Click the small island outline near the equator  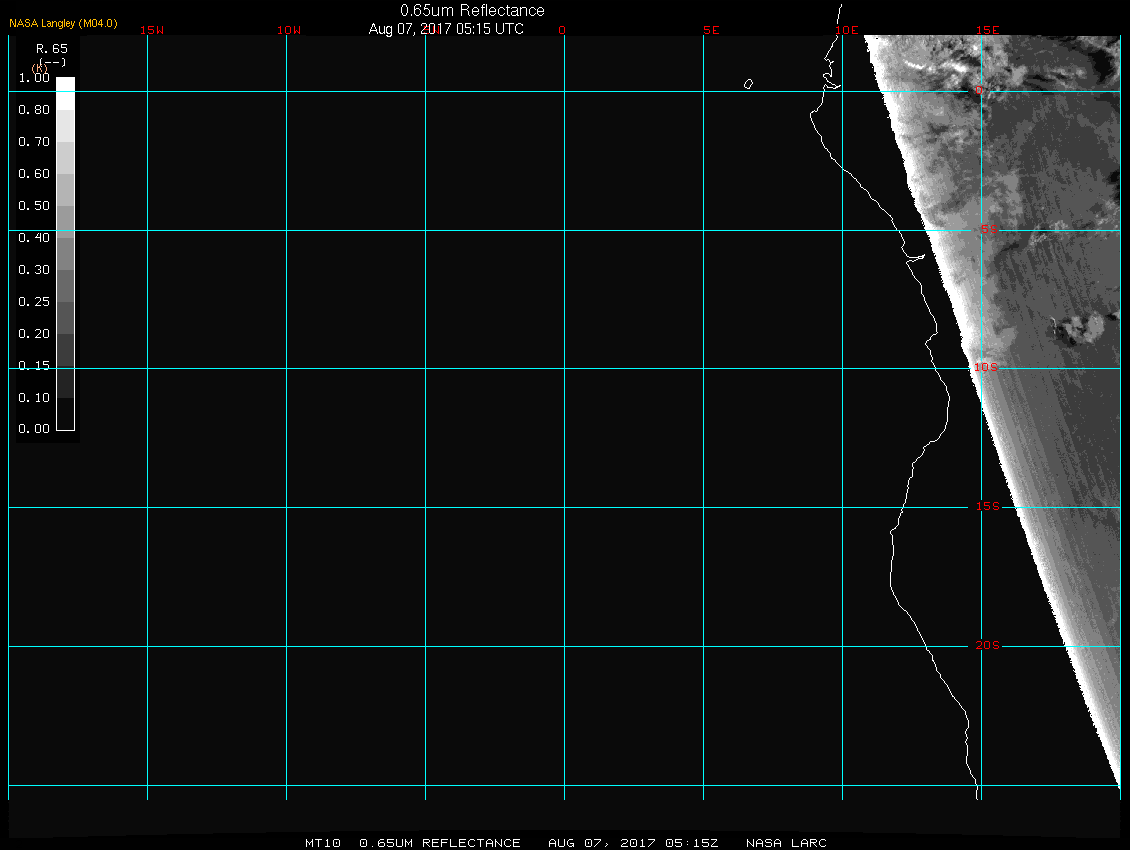[x=748, y=84]
